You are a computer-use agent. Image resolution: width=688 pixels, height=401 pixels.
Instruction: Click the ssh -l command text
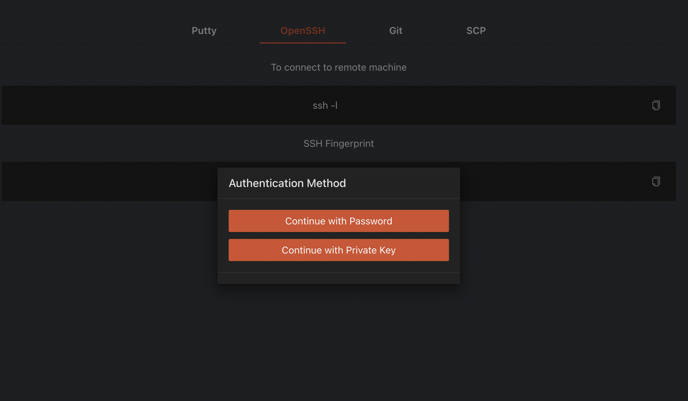point(325,105)
